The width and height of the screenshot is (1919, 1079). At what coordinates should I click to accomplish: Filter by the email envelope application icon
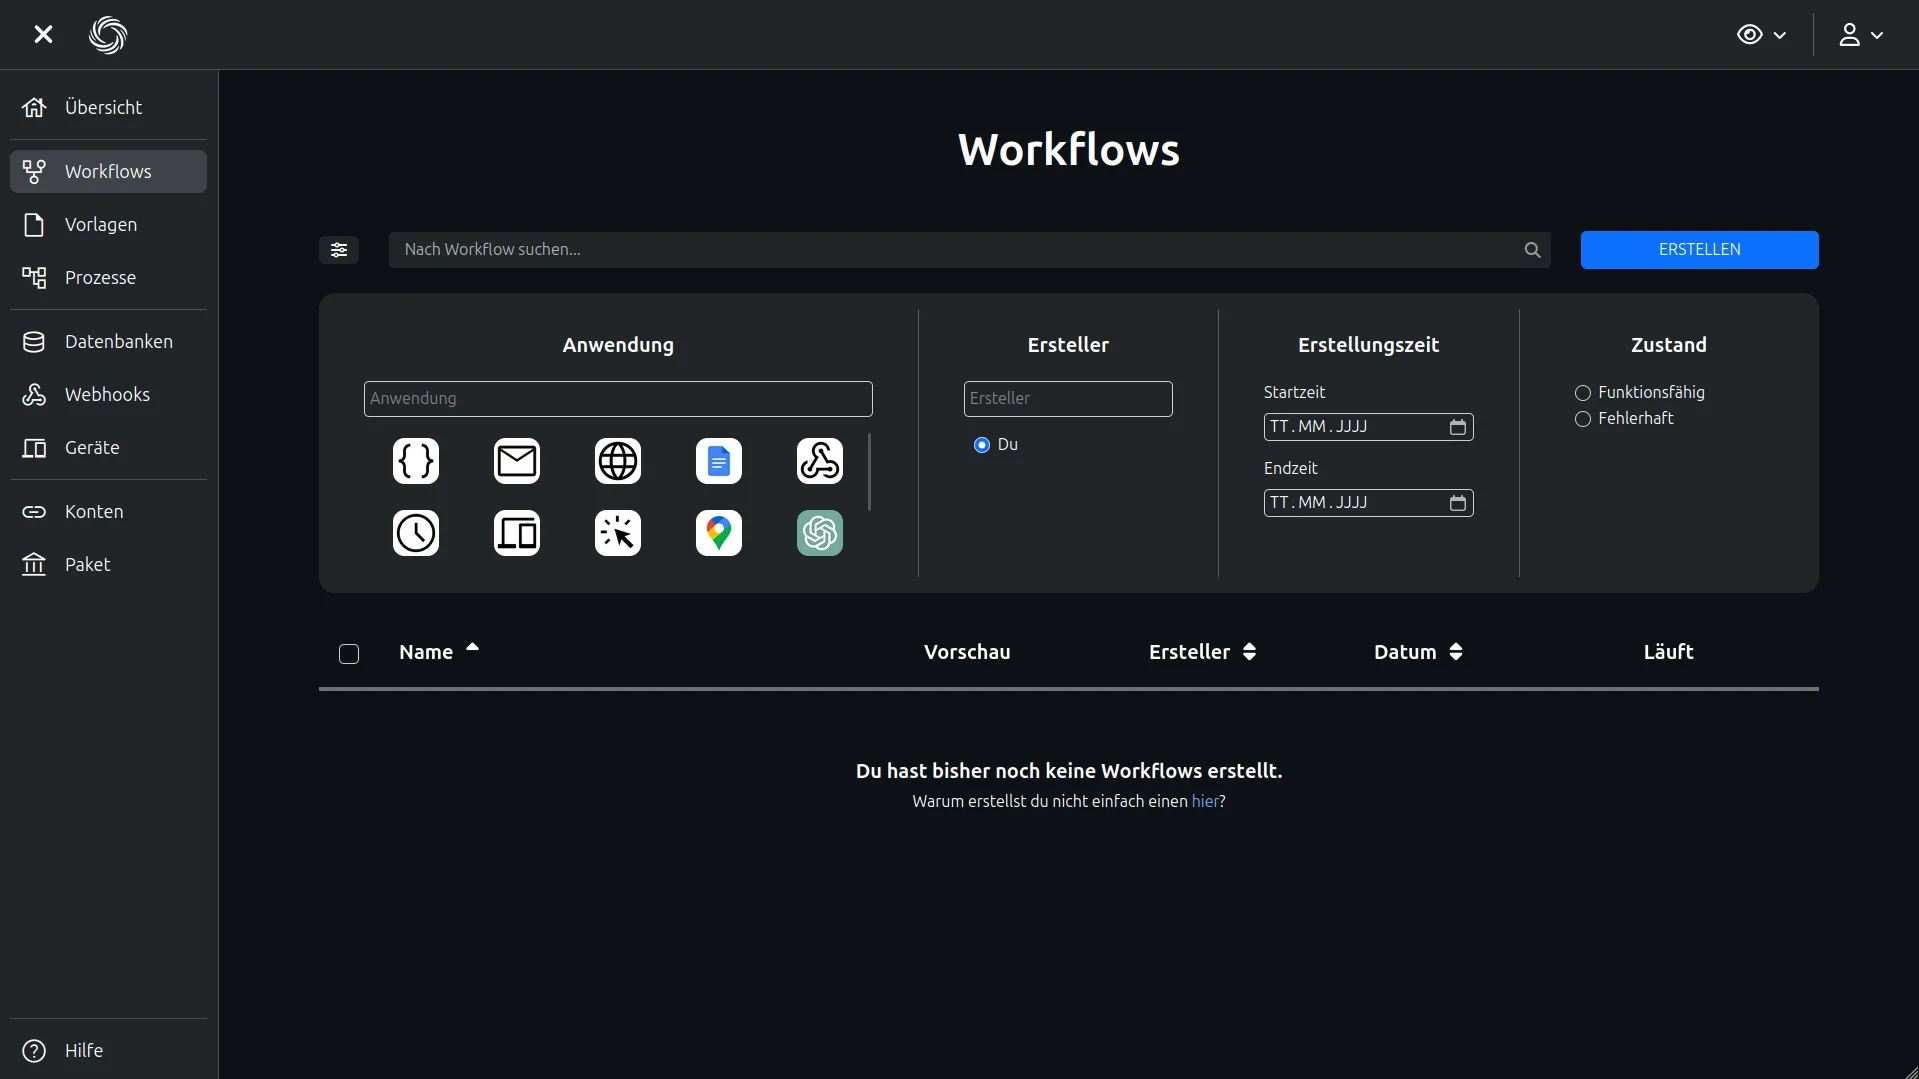(517, 461)
